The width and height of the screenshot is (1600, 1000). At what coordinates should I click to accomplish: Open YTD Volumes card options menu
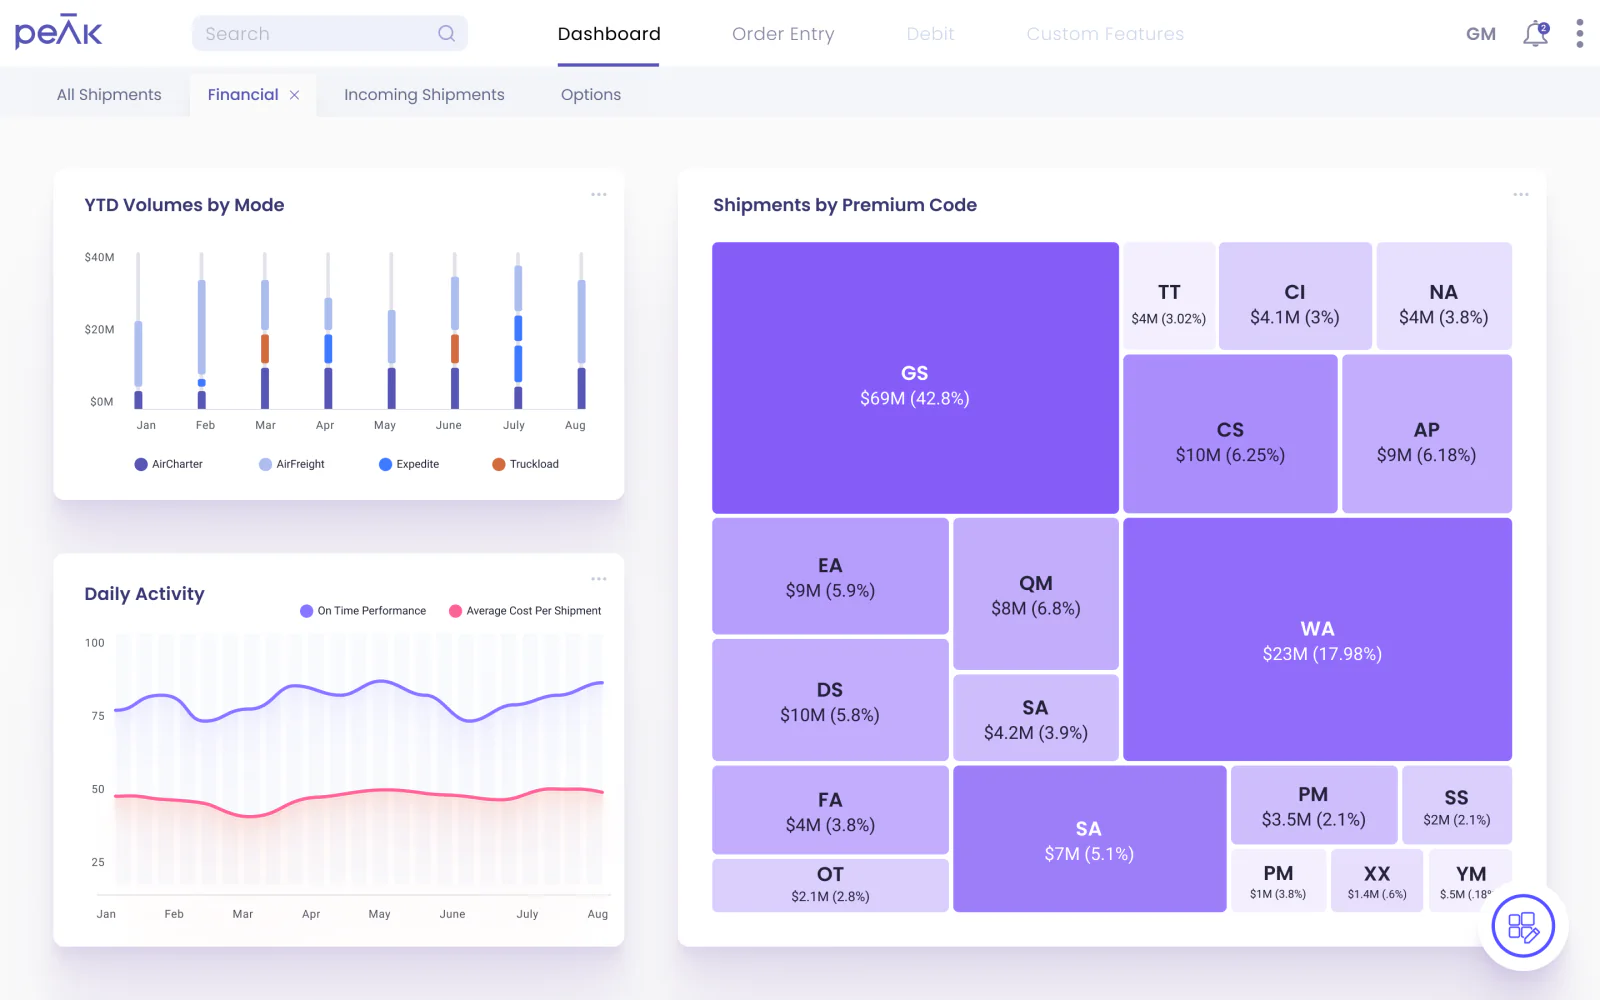[x=599, y=194]
